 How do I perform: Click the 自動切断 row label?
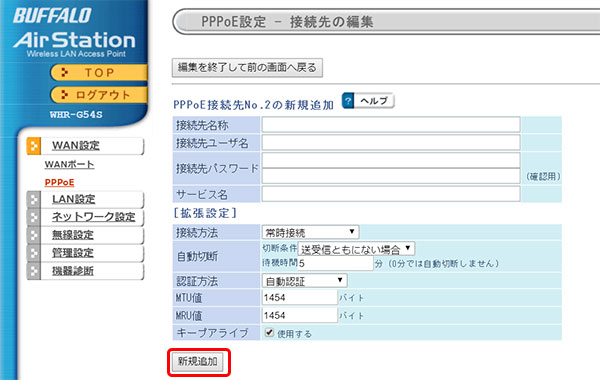(197, 257)
